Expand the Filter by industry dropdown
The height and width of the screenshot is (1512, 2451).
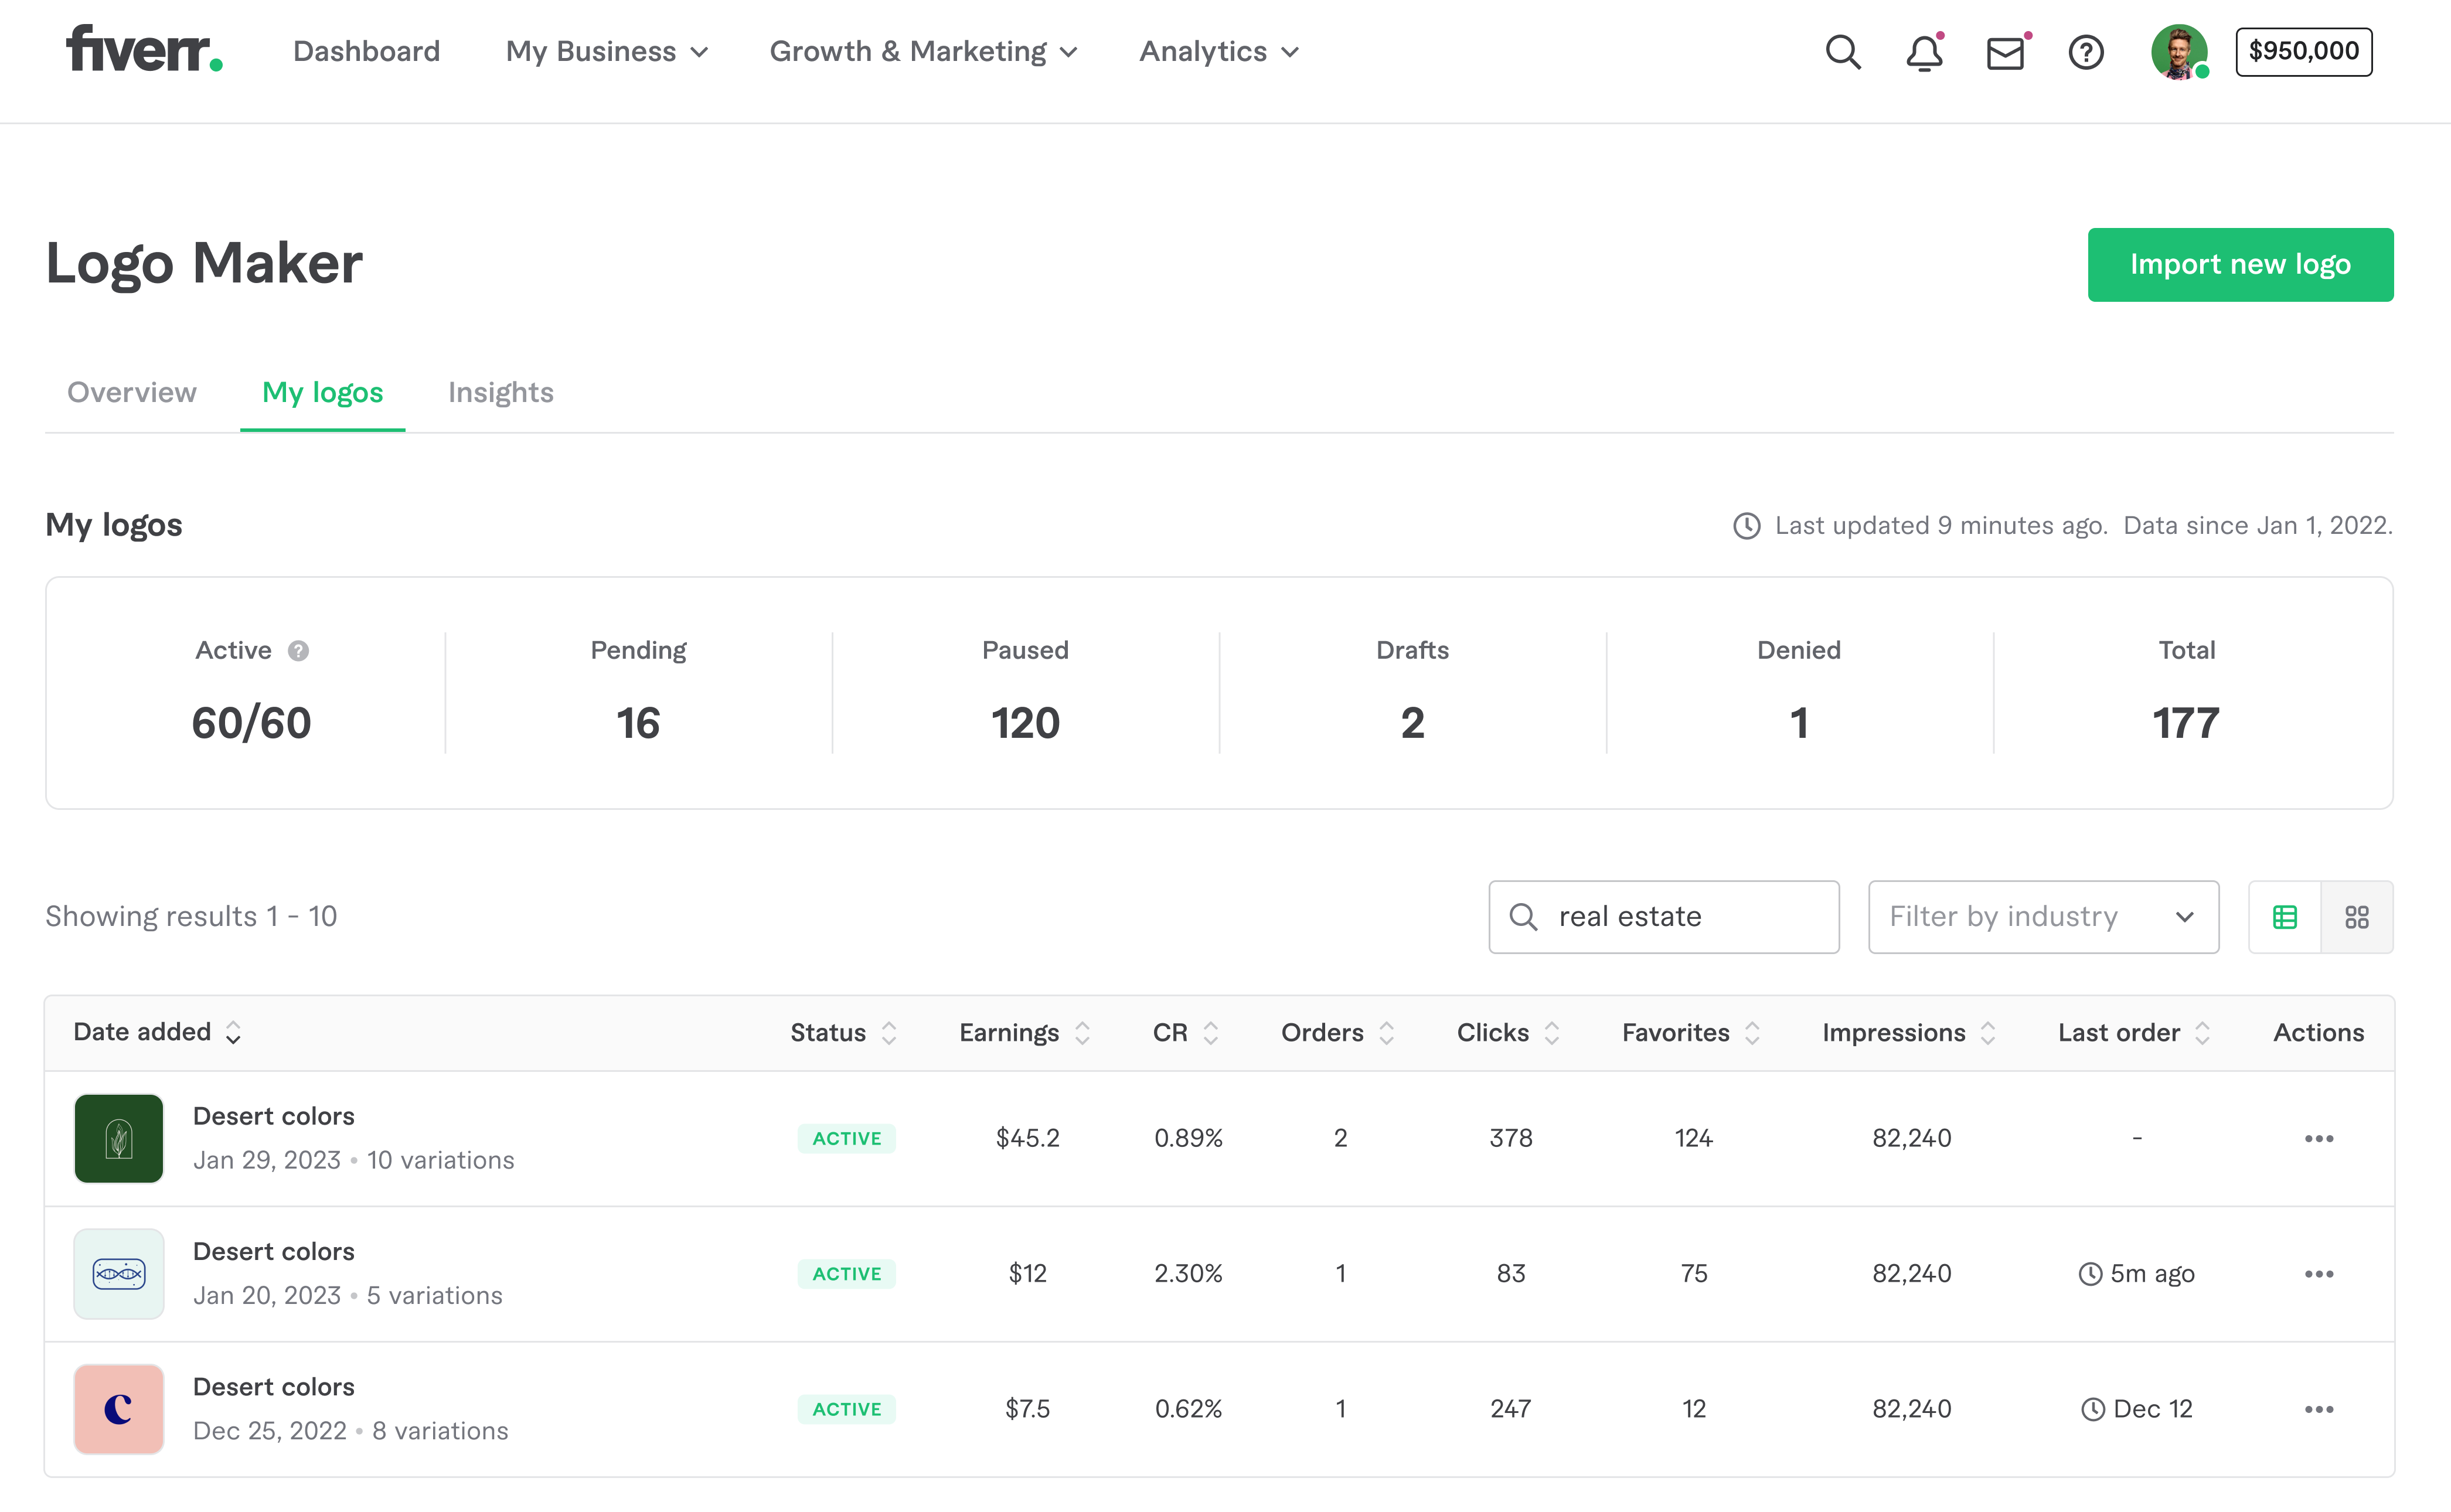click(2042, 916)
